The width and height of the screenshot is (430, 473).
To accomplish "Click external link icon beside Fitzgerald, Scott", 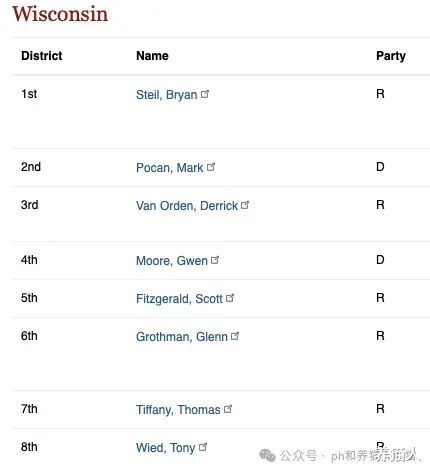I will 230,298.
